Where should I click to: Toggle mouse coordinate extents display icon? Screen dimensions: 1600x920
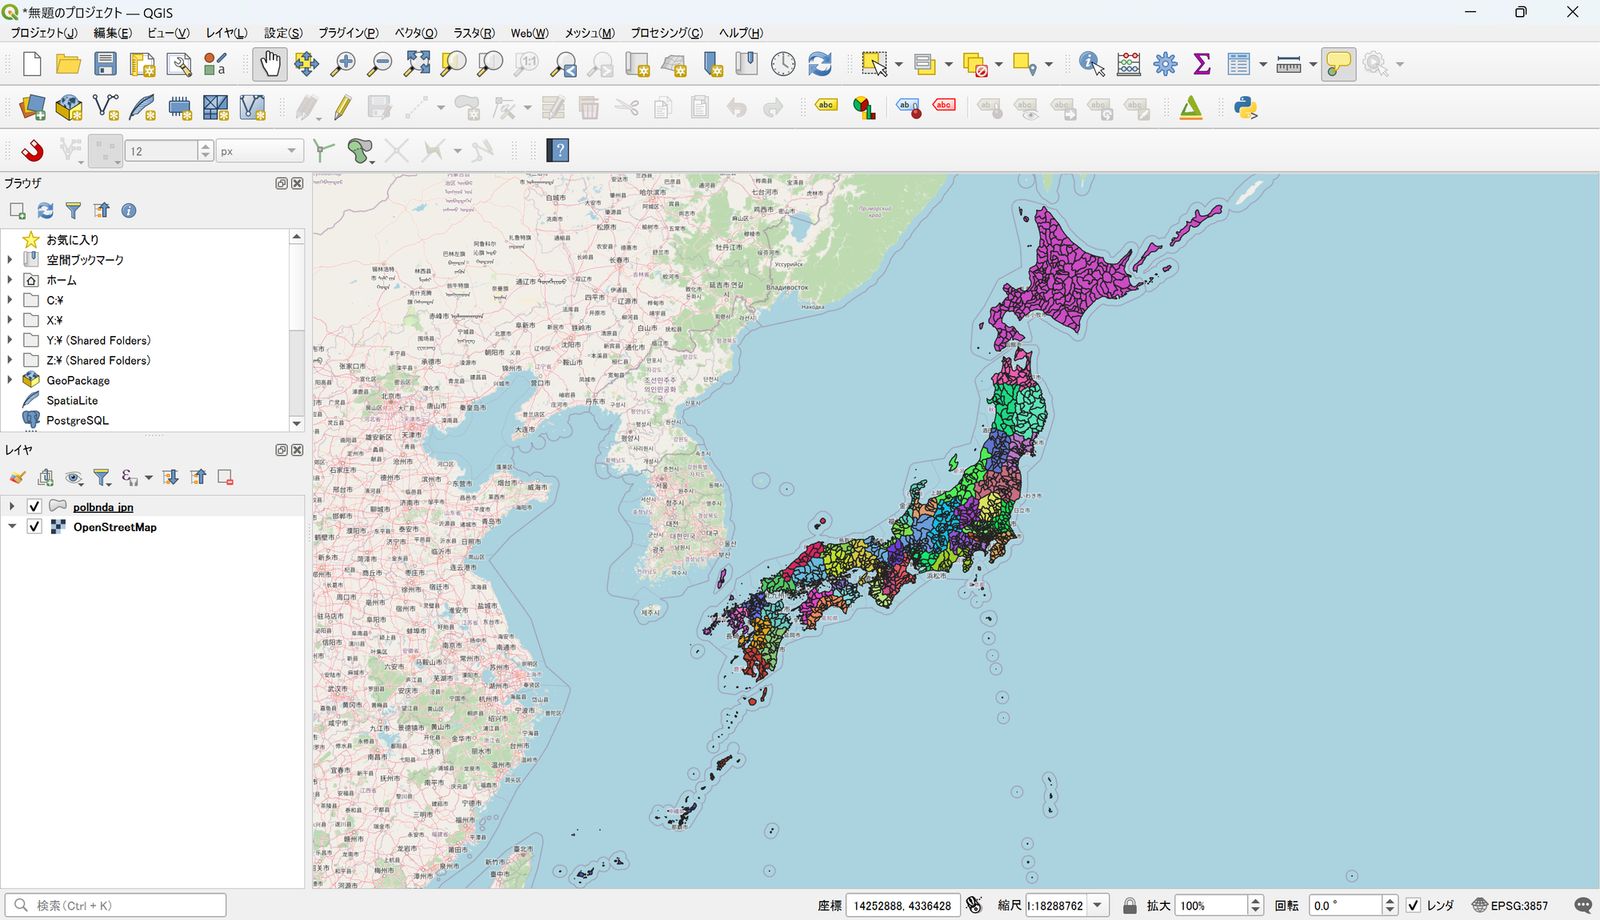(x=974, y=906)
